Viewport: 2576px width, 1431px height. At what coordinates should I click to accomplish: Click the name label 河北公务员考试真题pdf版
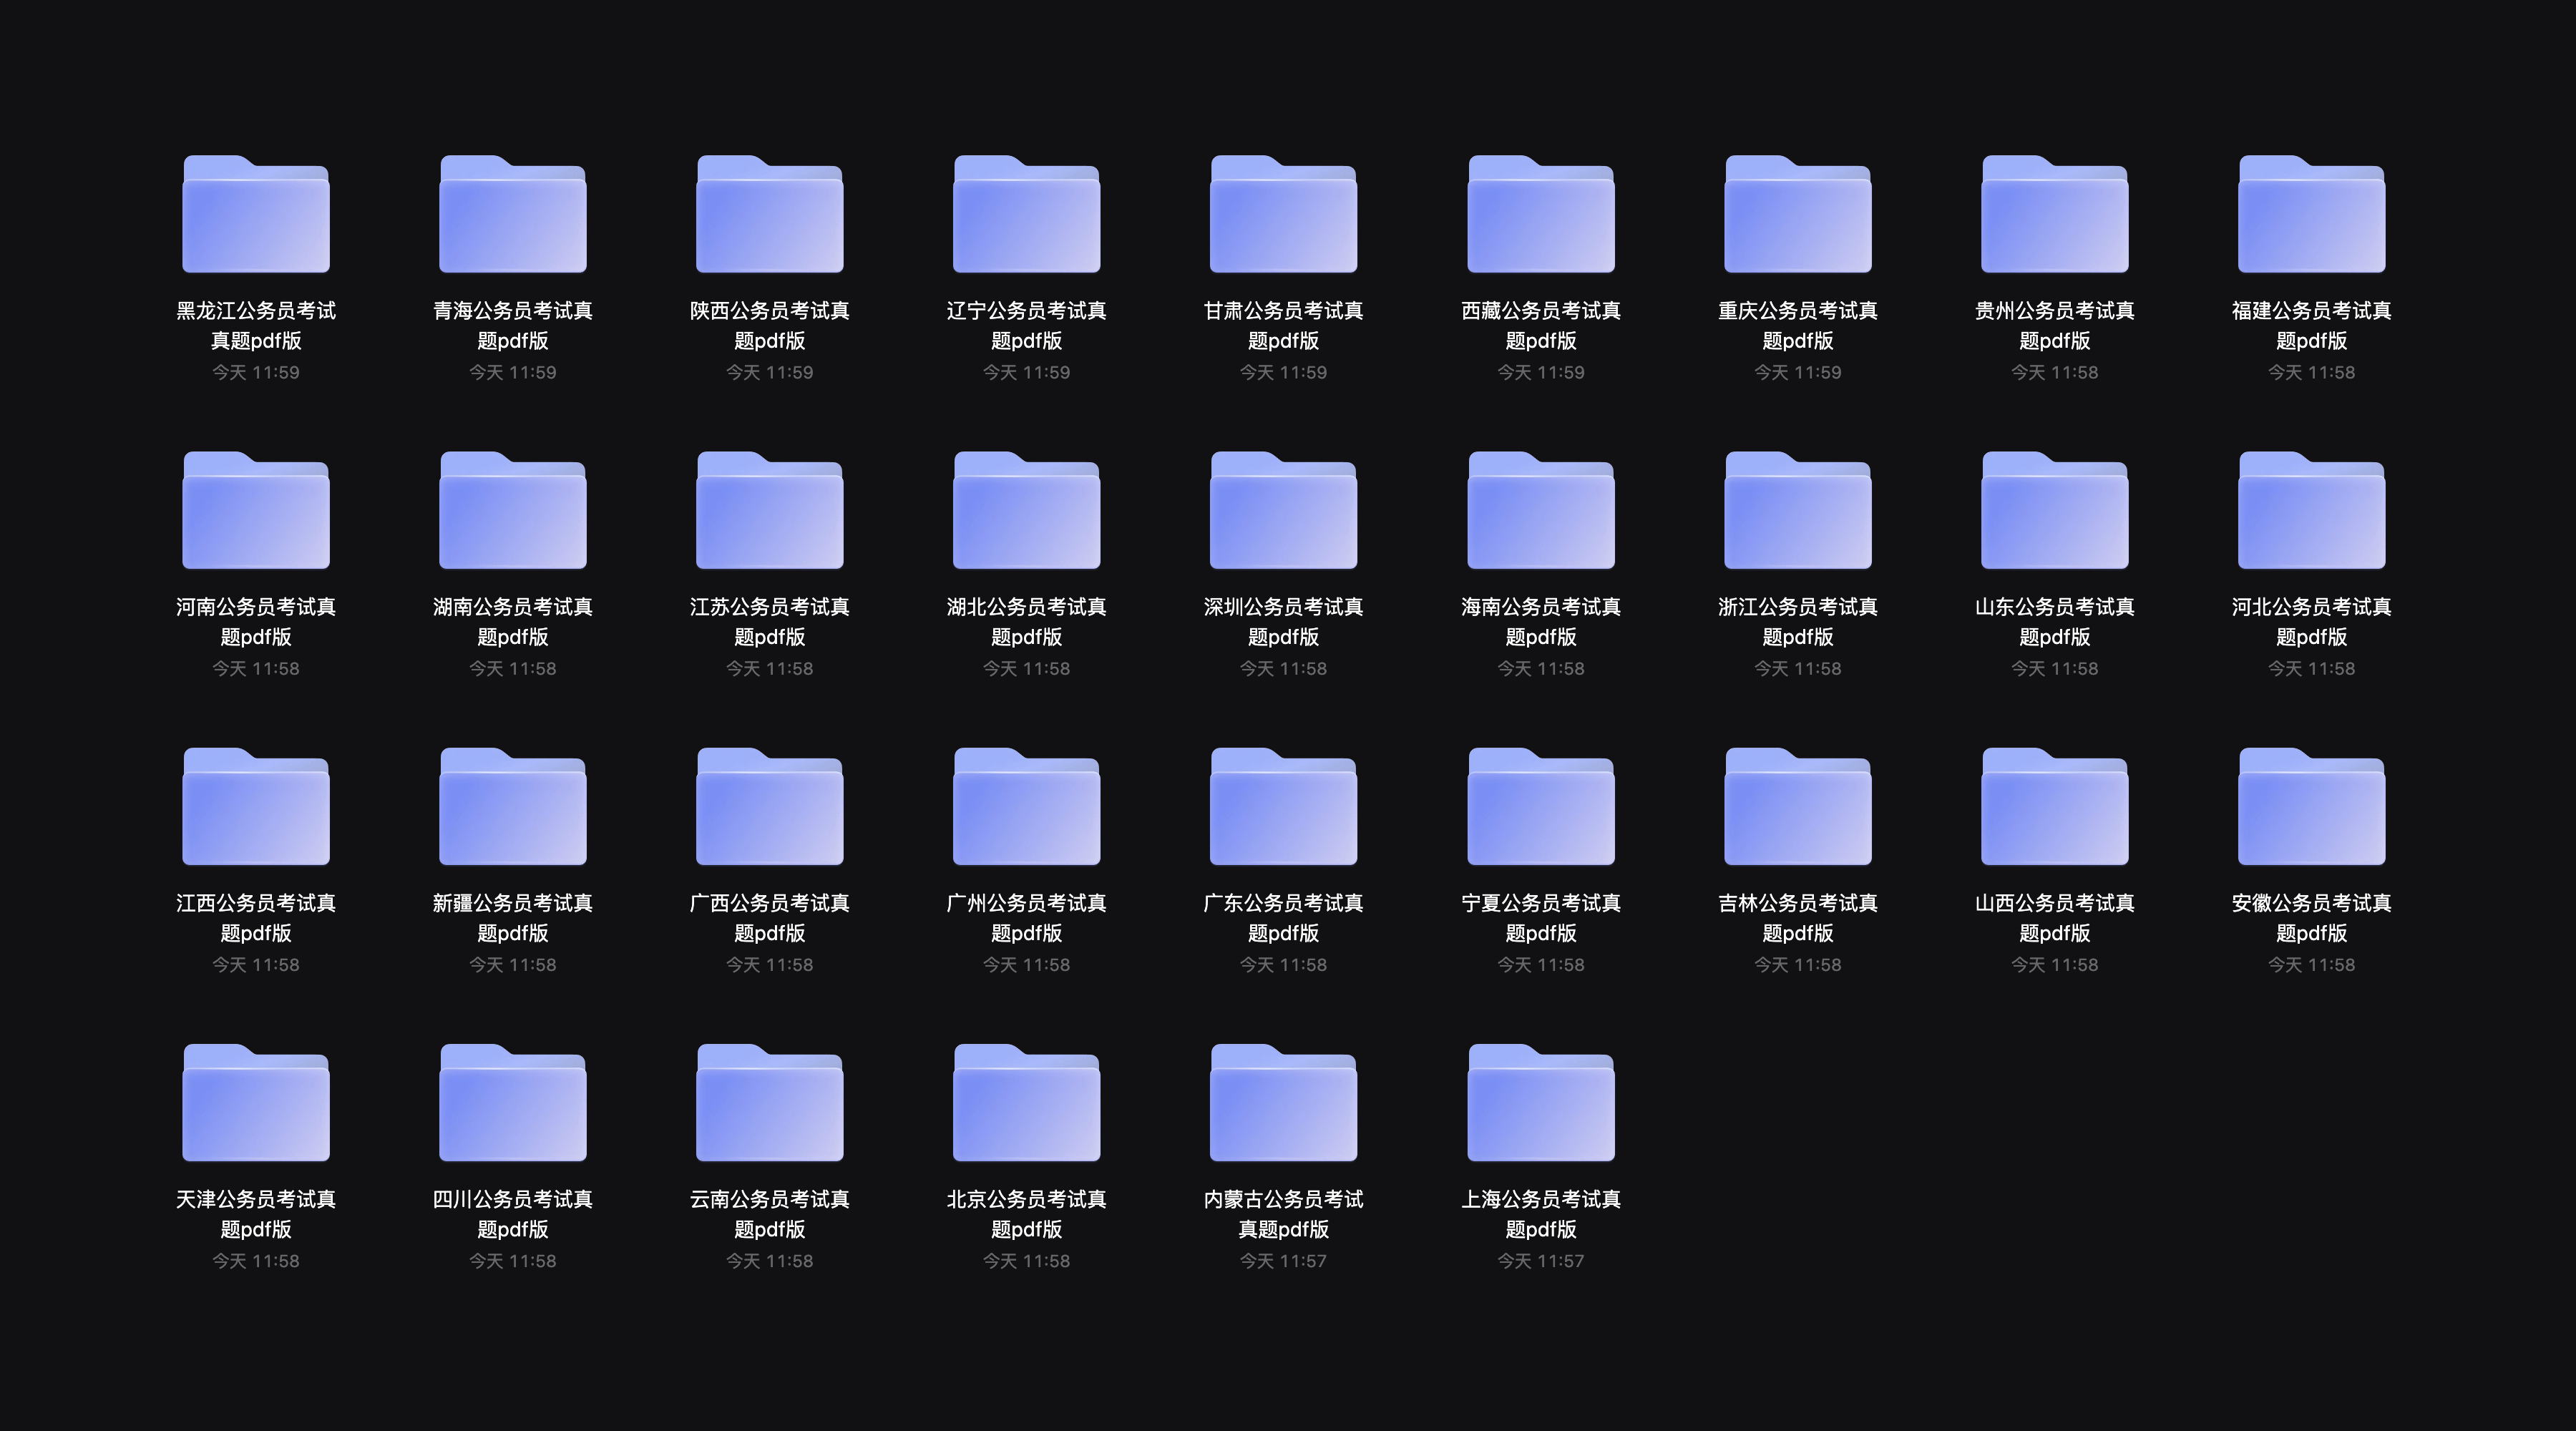pyautogui.click(x=2312, y=621)
